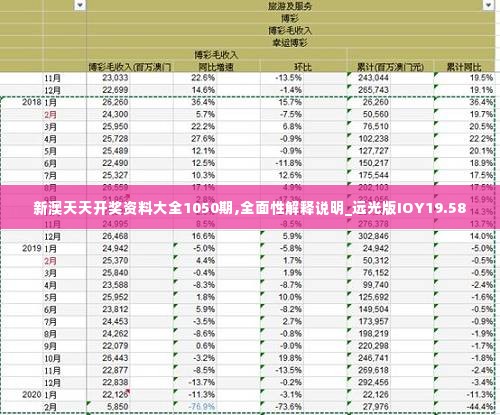Select the cell with value 5,850

pos(115,407)
